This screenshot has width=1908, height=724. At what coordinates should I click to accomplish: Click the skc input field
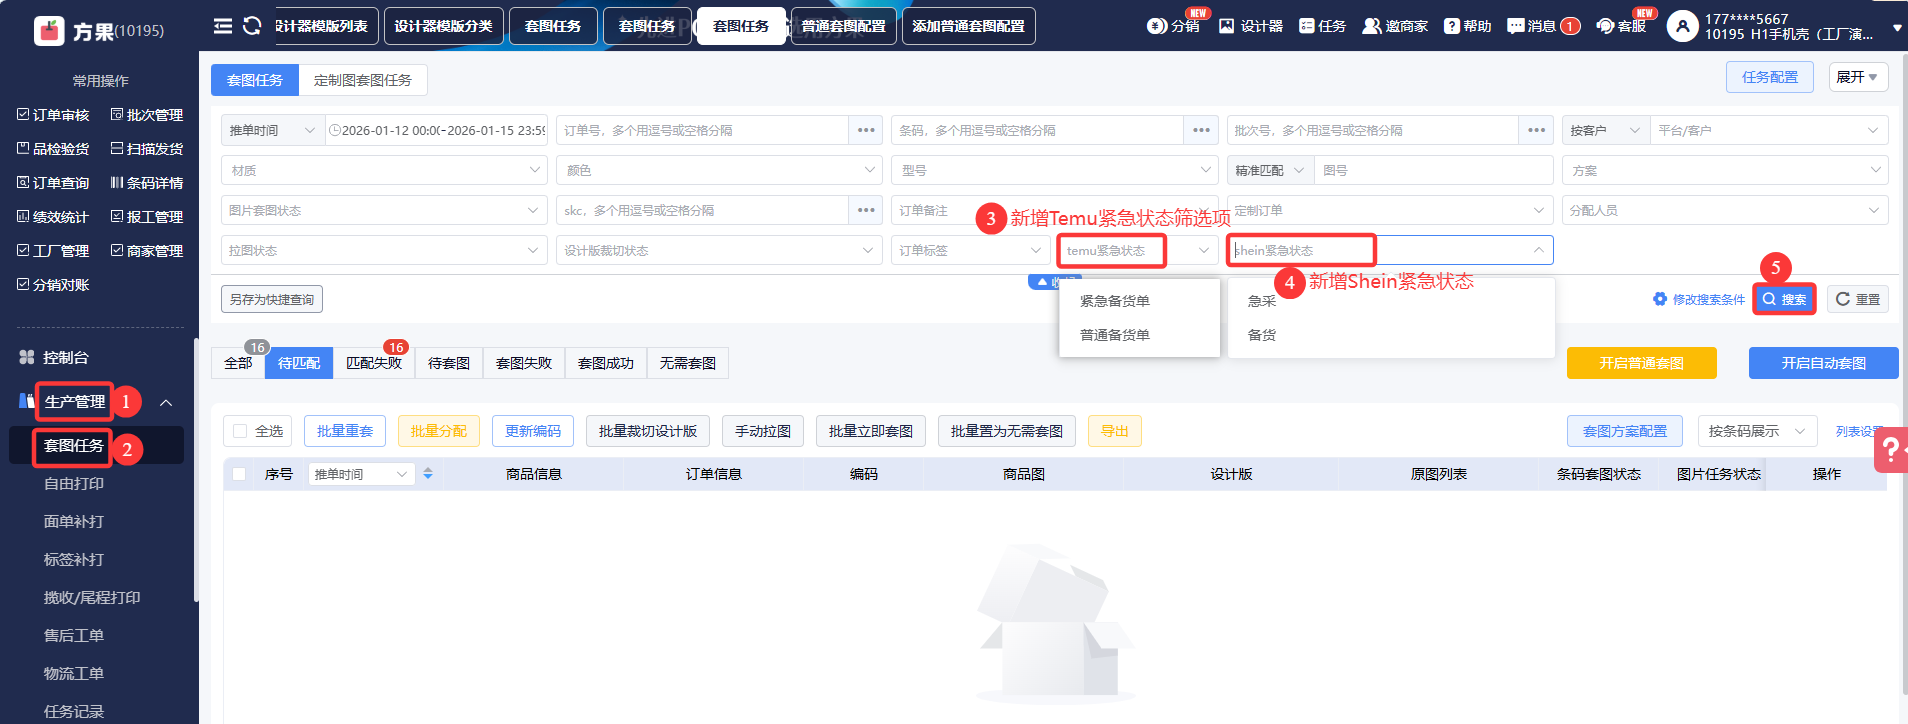pos(703,210)
